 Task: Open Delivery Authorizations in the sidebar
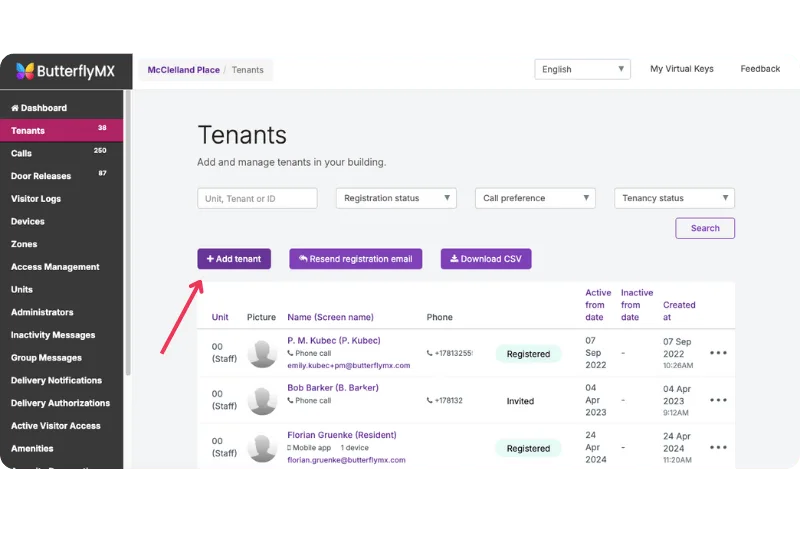coord(61,403)
